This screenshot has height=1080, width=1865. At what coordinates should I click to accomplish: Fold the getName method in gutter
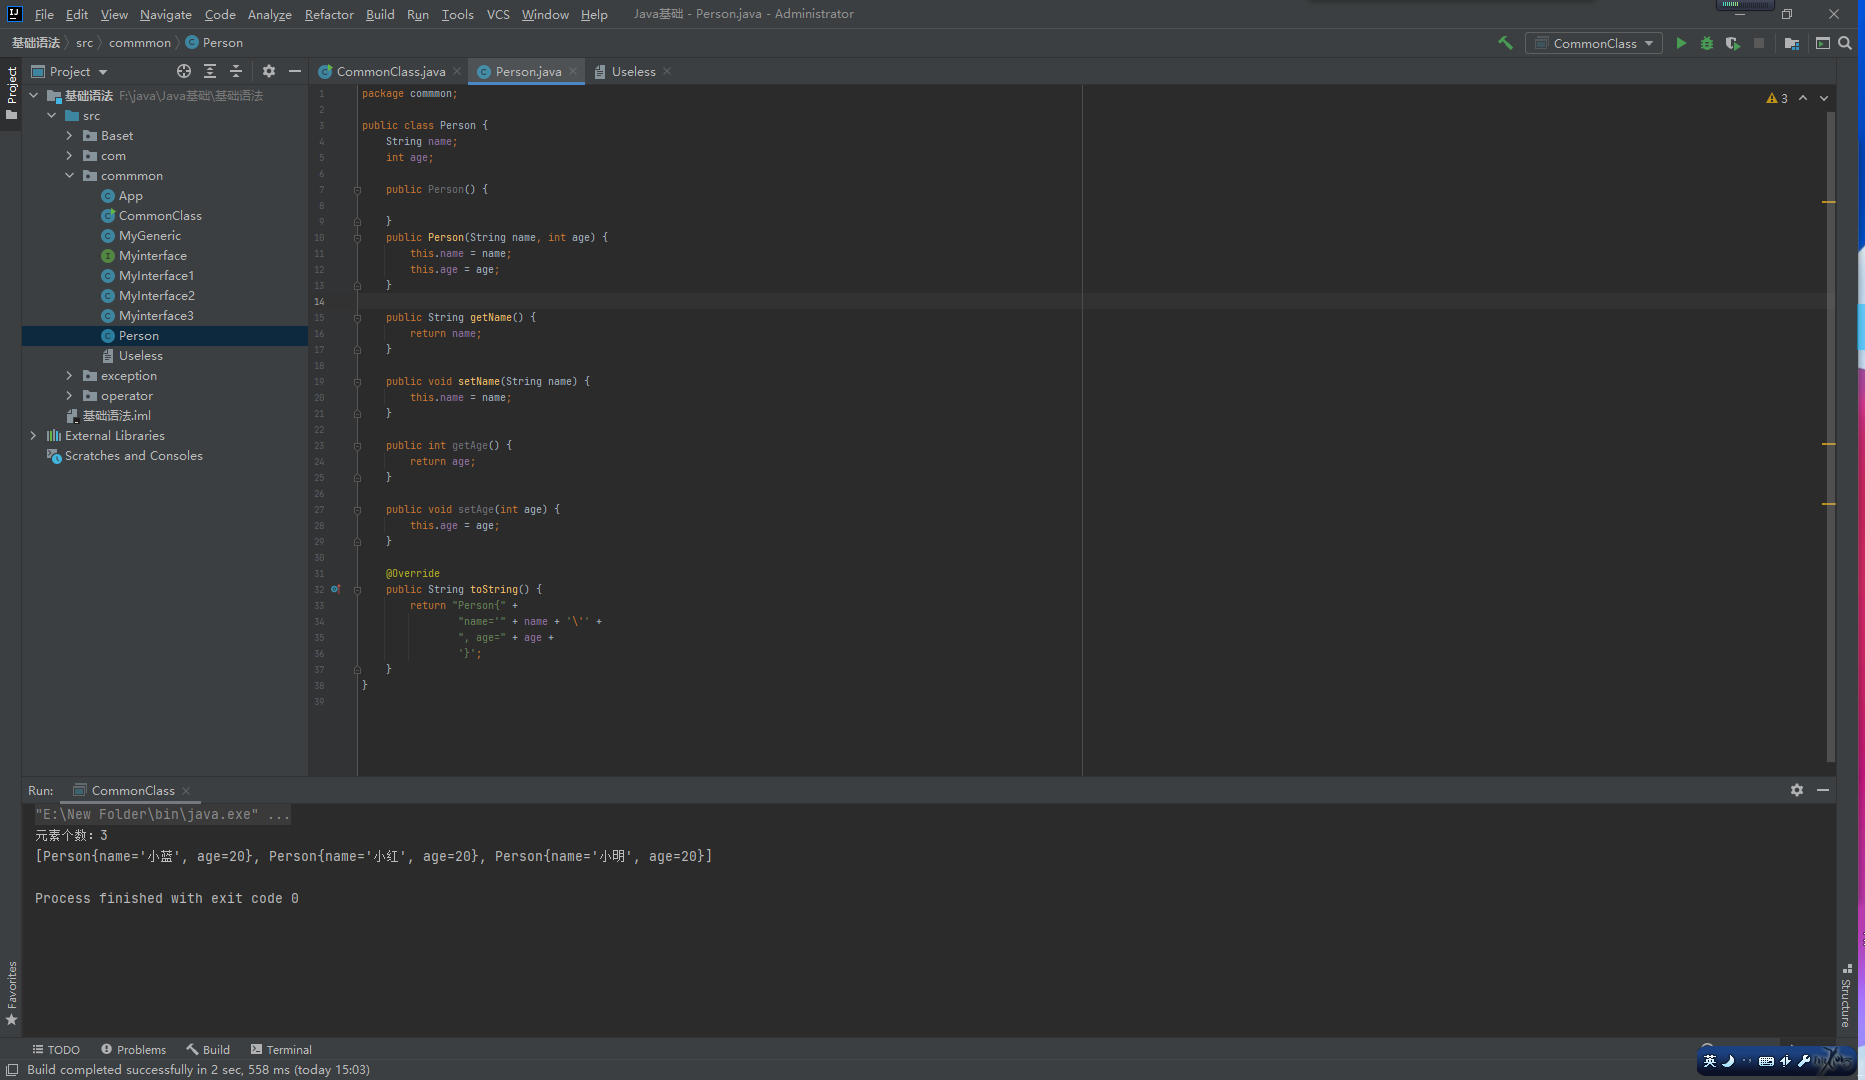click(357, 317)
